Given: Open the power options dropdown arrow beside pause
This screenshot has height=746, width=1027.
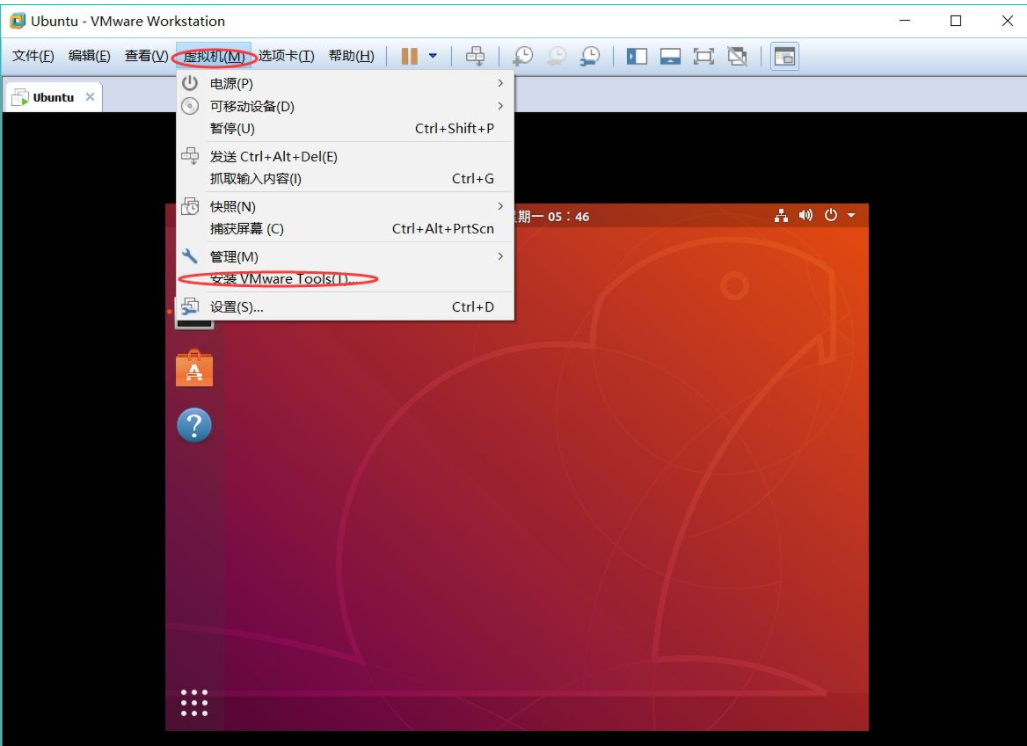Looking at the screenshot, I should point(433,56).
